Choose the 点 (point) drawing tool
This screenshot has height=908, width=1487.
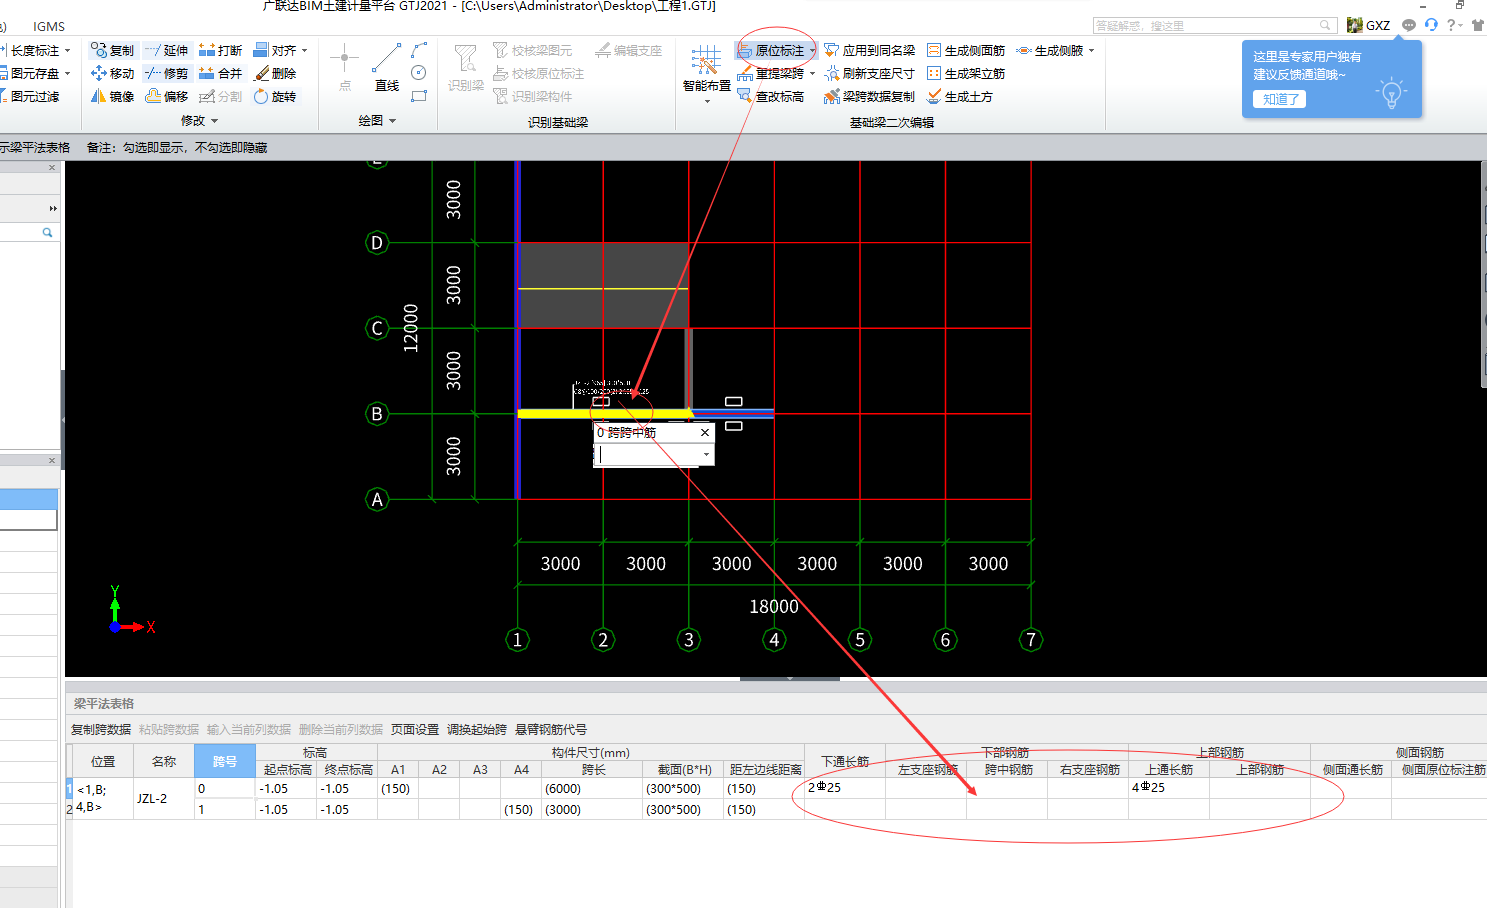(x=344, y=68)
